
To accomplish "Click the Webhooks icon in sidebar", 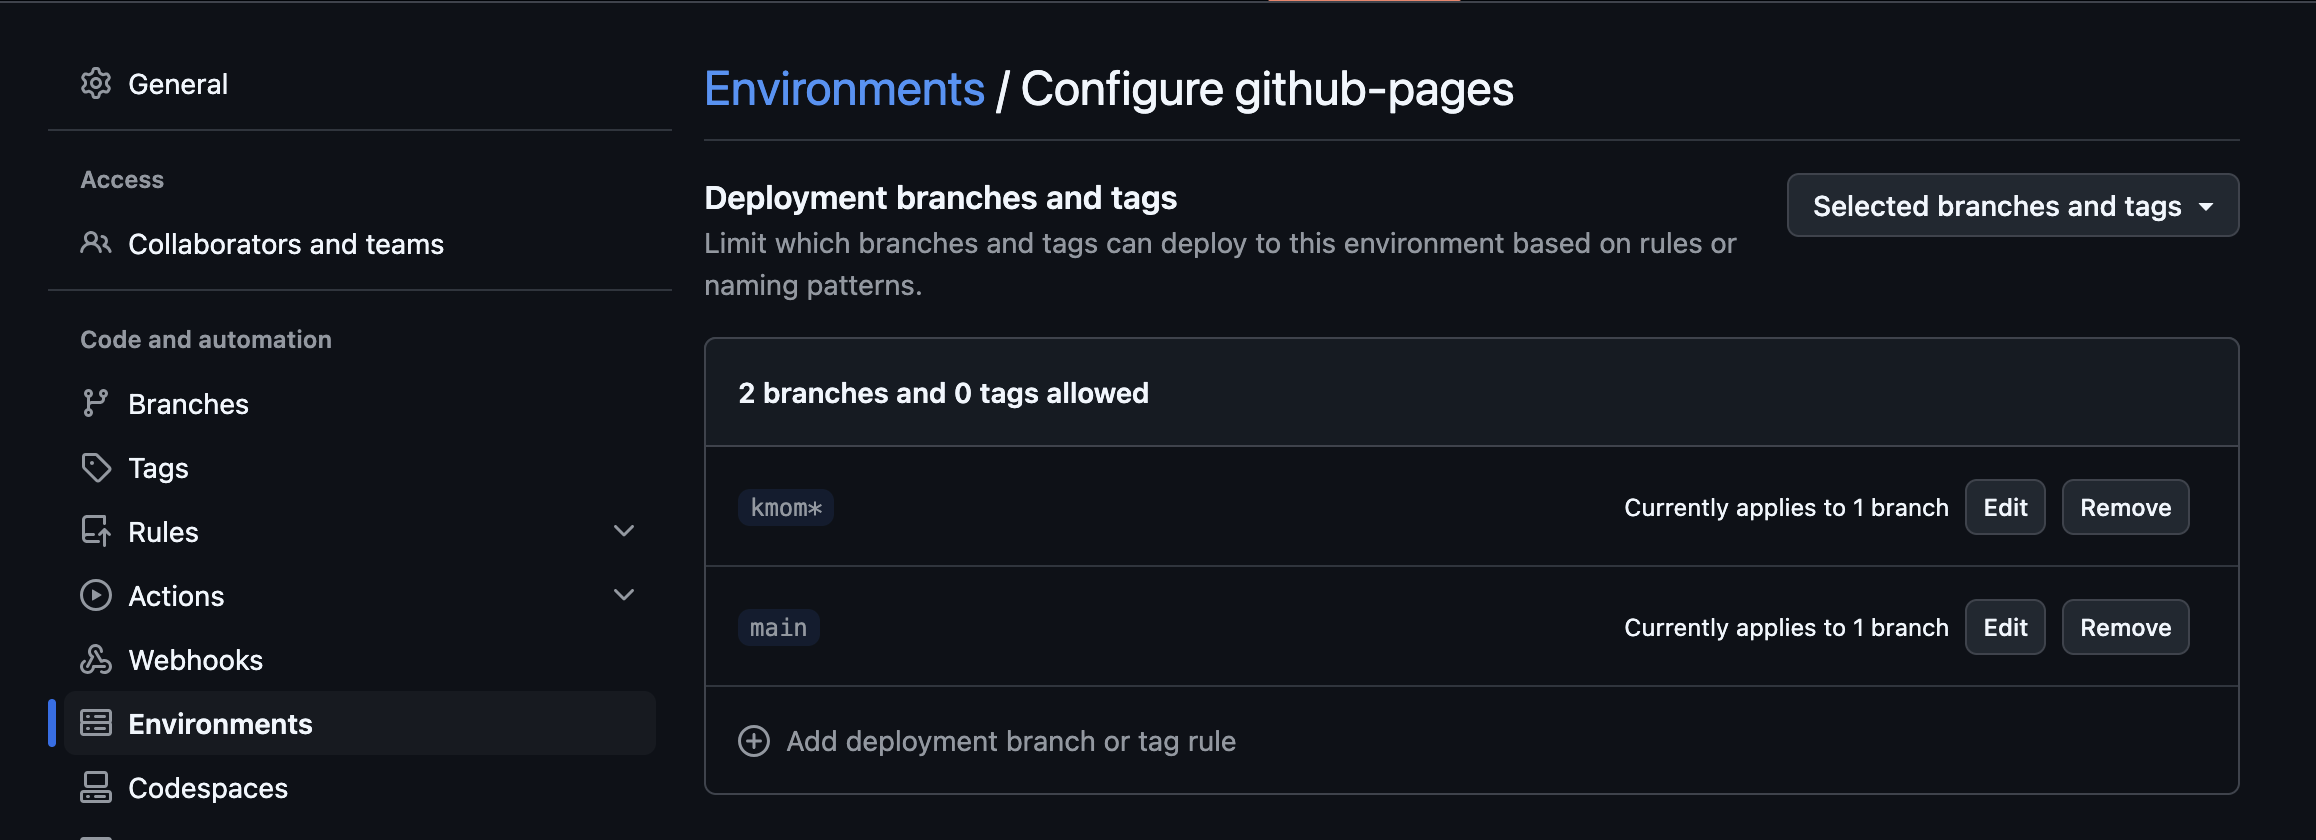I will [x=96, y=659].
